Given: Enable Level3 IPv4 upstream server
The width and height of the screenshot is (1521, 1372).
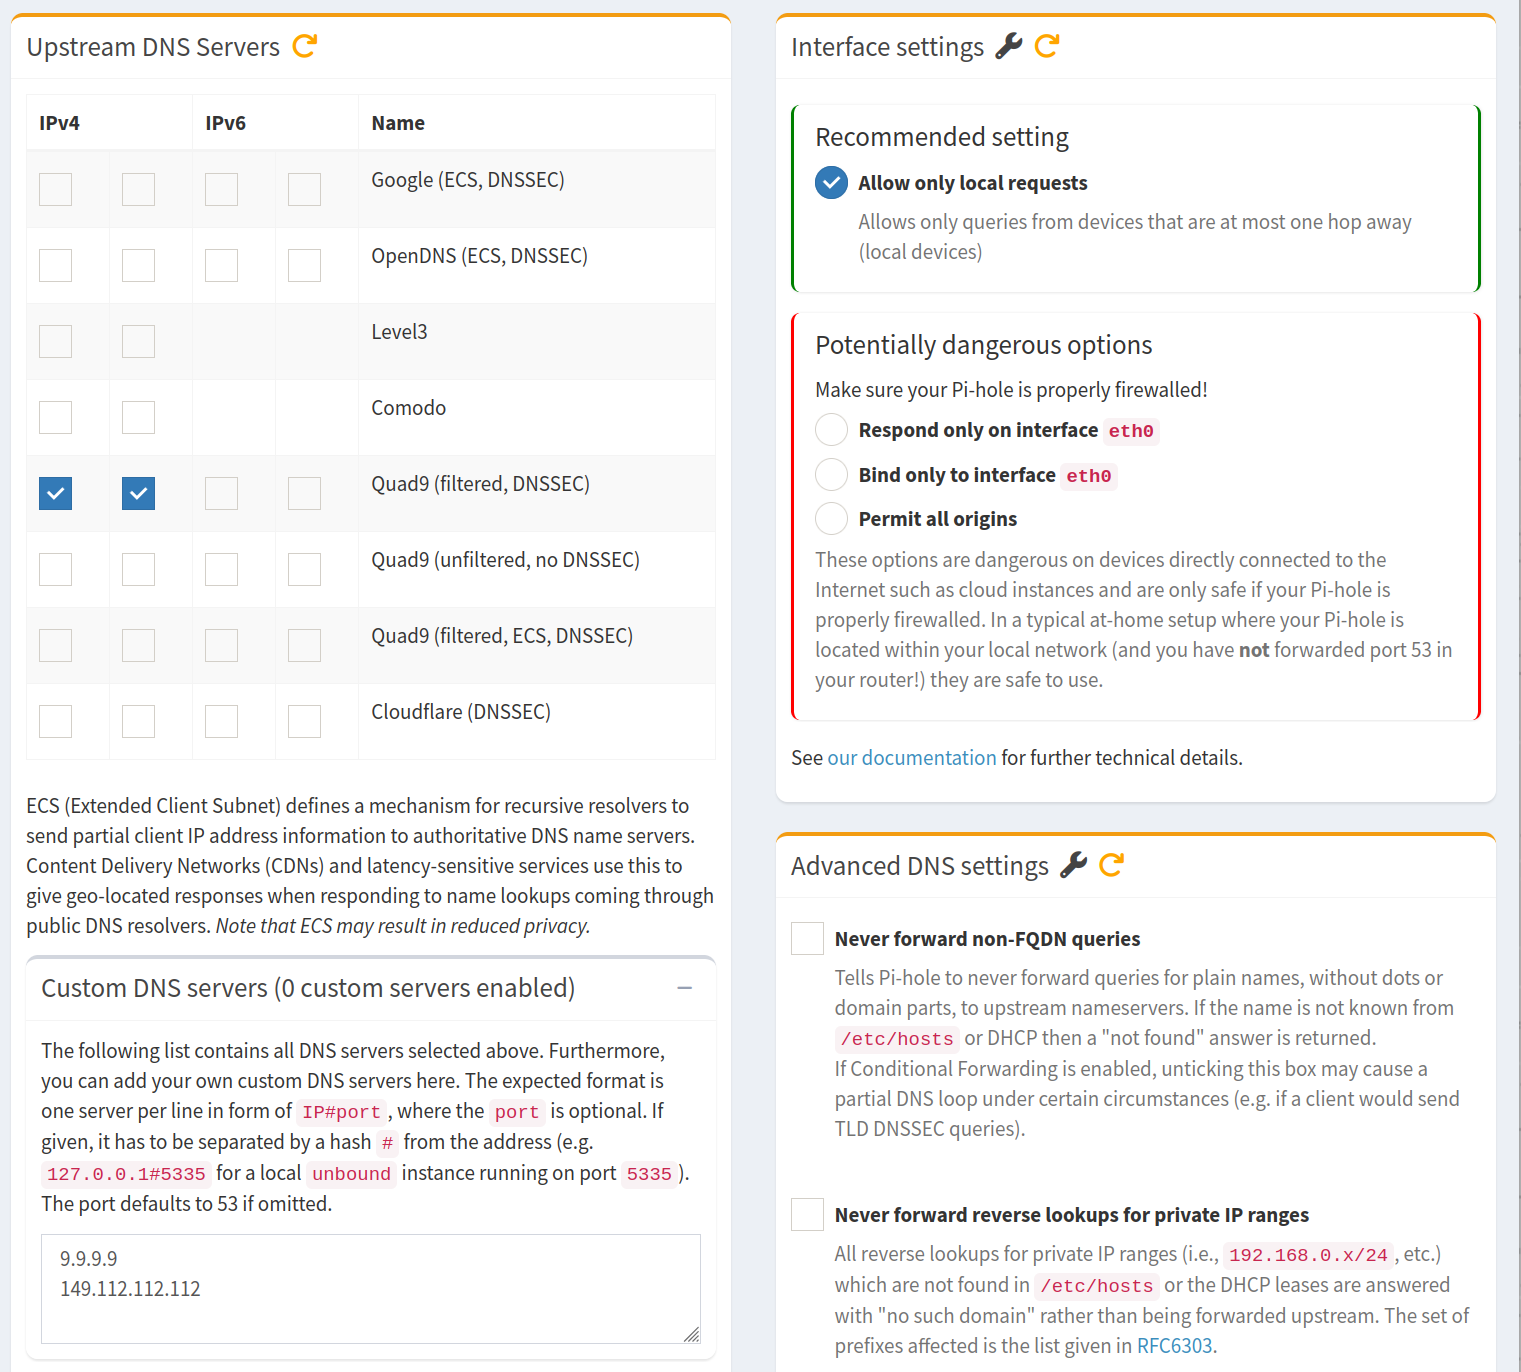Looking at the screenshot, I should click(x=55, y=340).
